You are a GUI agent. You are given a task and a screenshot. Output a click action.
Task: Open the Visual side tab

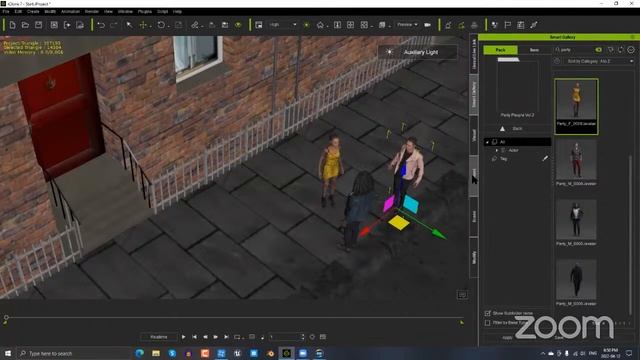tap(474, 135)
